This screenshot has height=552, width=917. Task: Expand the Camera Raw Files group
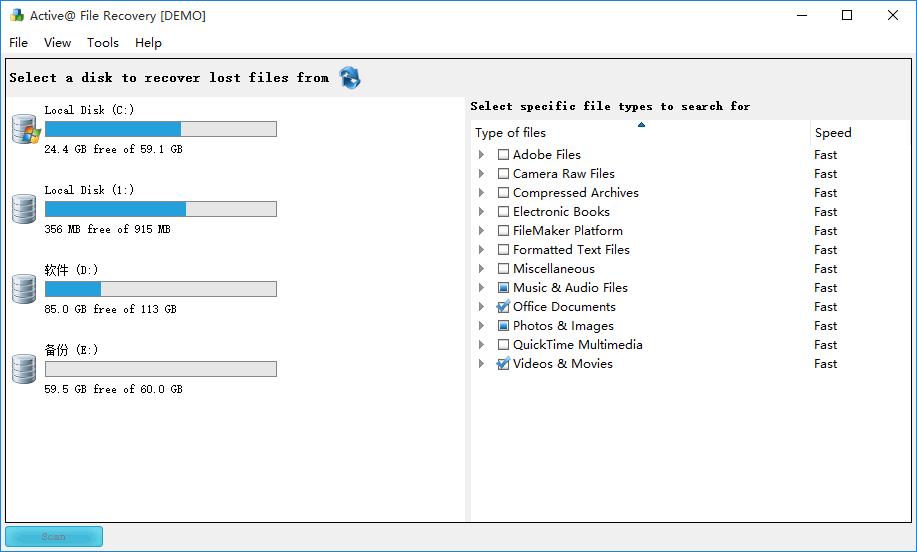pos(481,174)
